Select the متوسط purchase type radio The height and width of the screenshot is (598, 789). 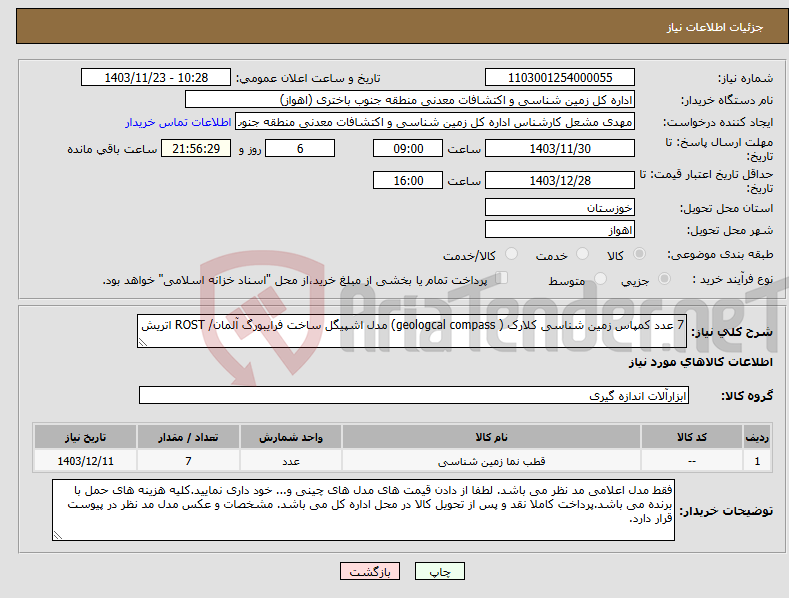[x=600, y=279]
